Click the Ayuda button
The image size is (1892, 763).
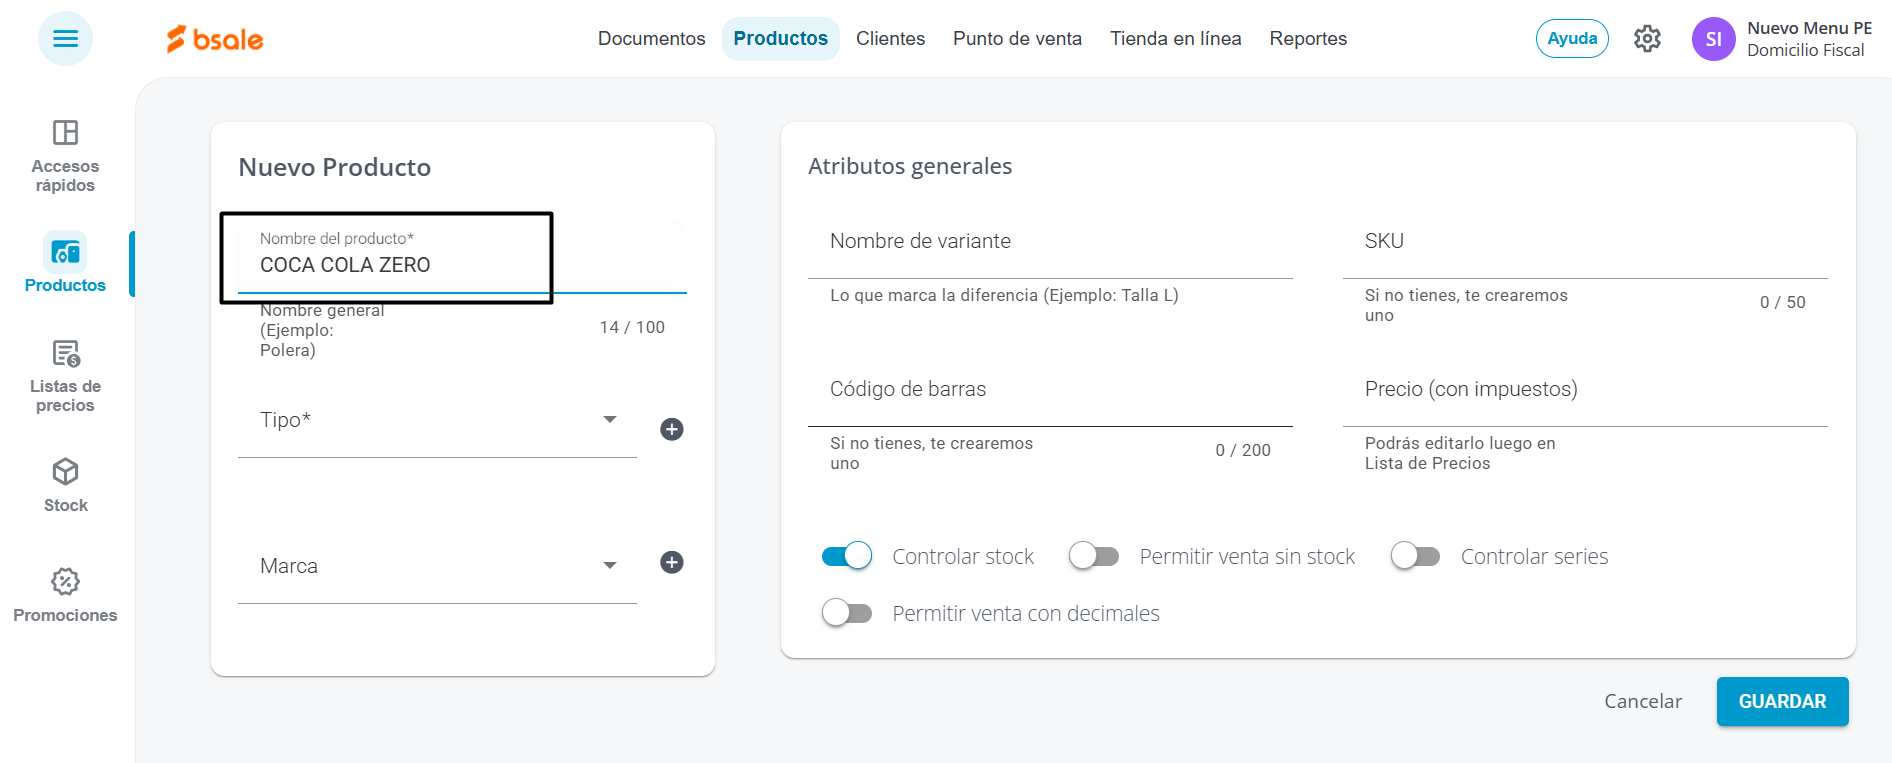click(x=1572, y=39)
